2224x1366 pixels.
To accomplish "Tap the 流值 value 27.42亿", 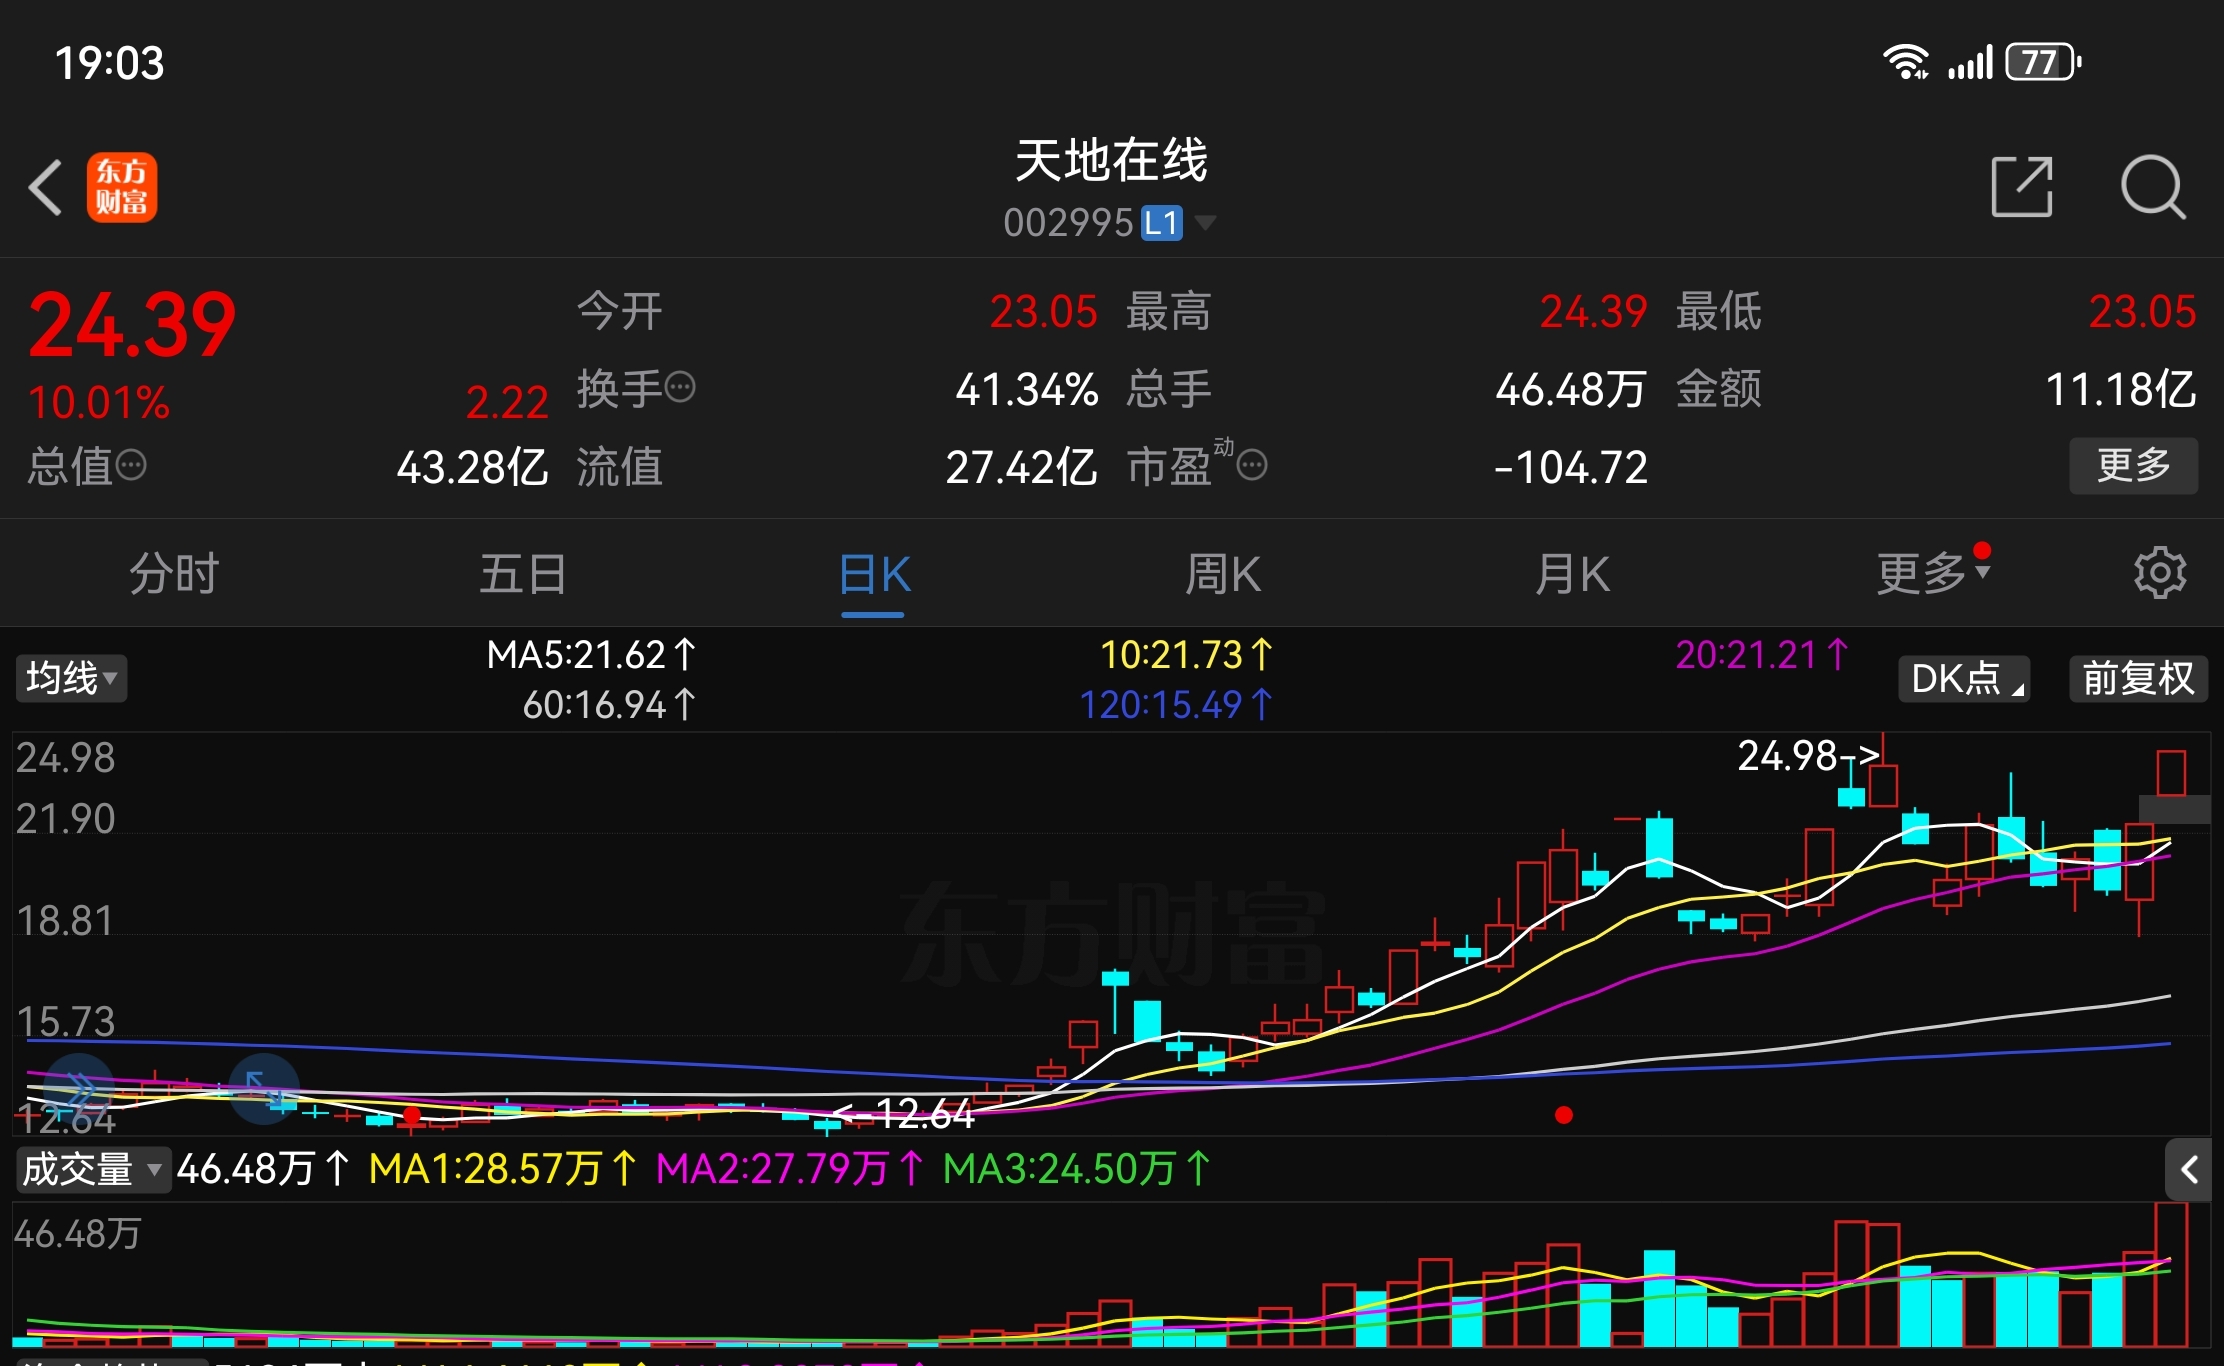I will [1022, 467].
